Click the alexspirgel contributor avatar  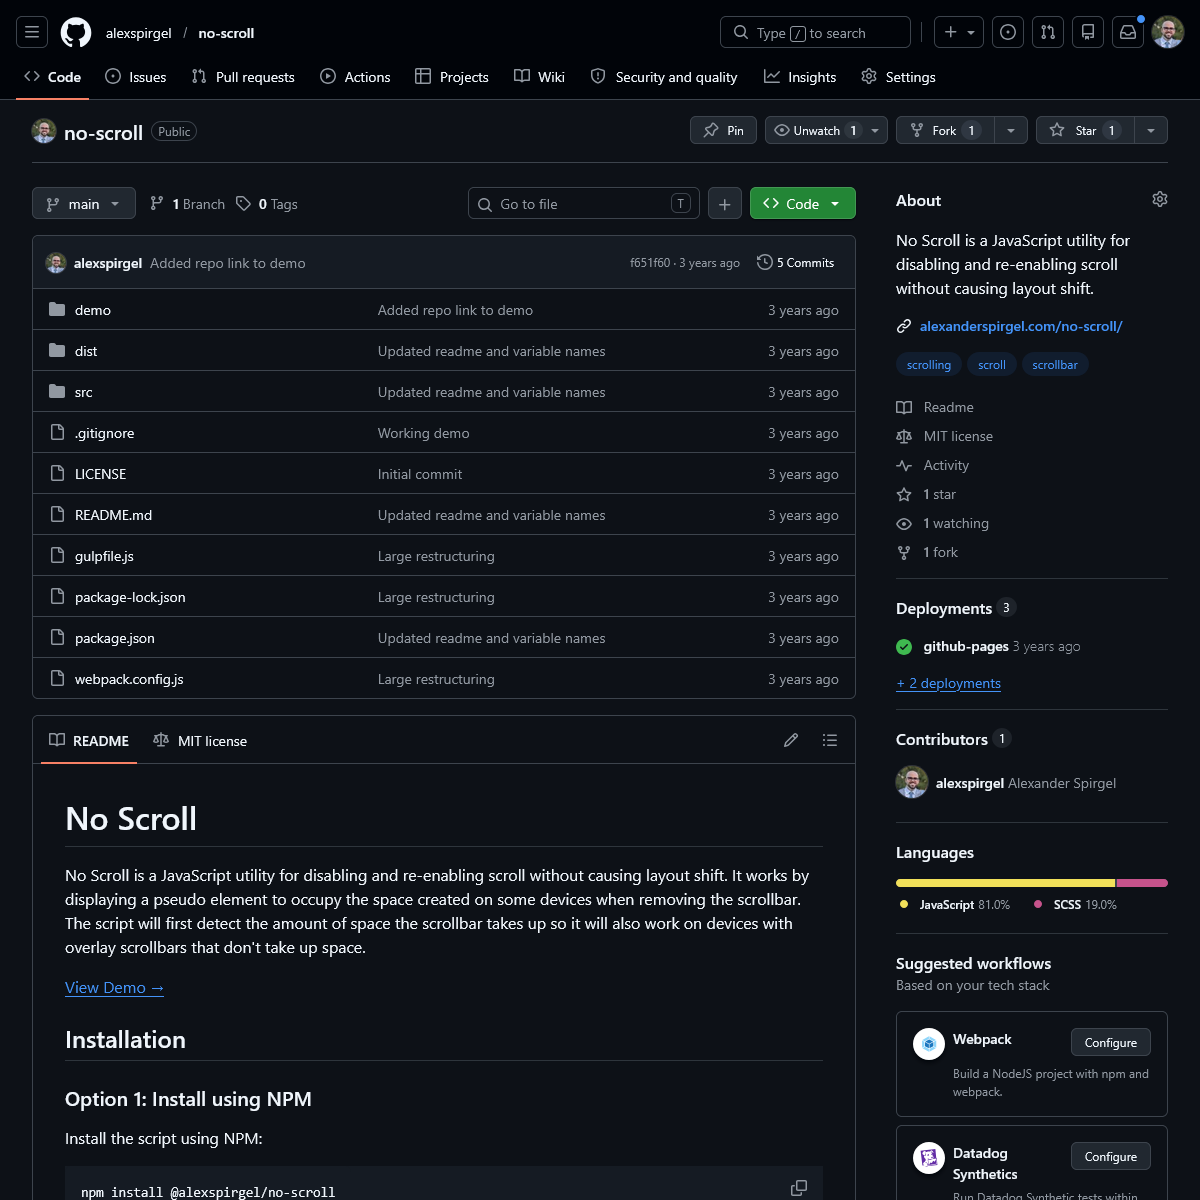(912, 782)
